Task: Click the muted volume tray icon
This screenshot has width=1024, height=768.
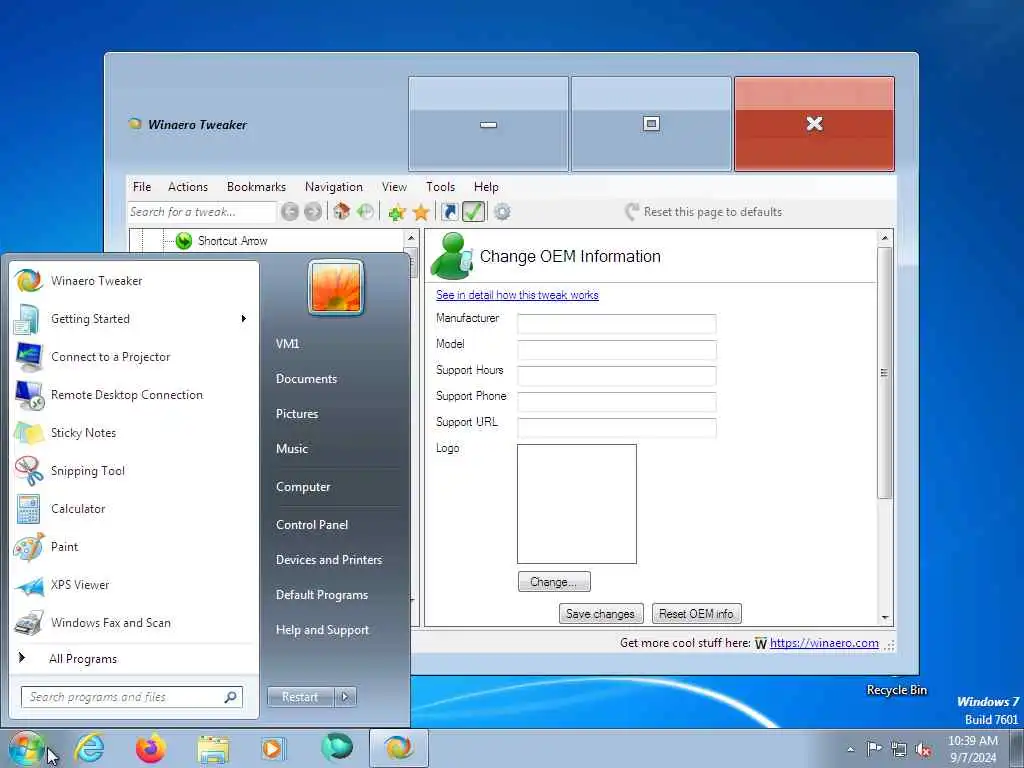Action: (923, 749)
